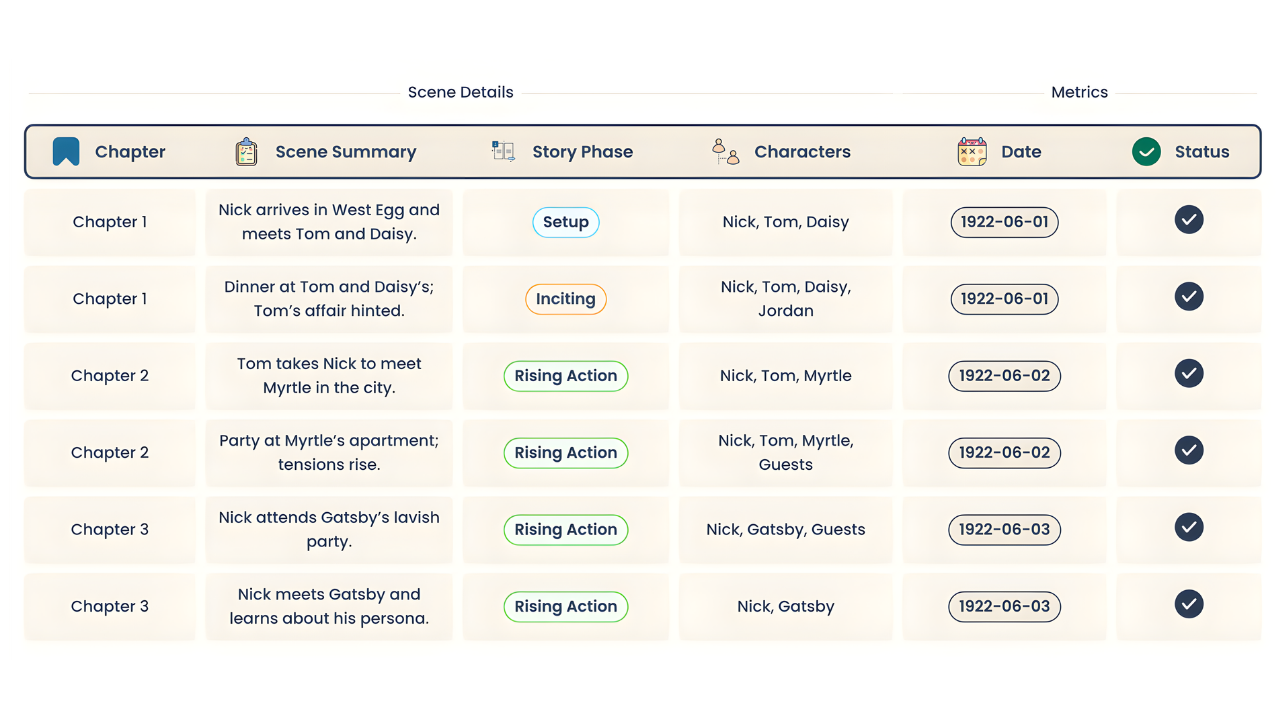Open the calendar icon beside Date header
Viewport: 1280px width, 720px height.
tap(970, 151)
